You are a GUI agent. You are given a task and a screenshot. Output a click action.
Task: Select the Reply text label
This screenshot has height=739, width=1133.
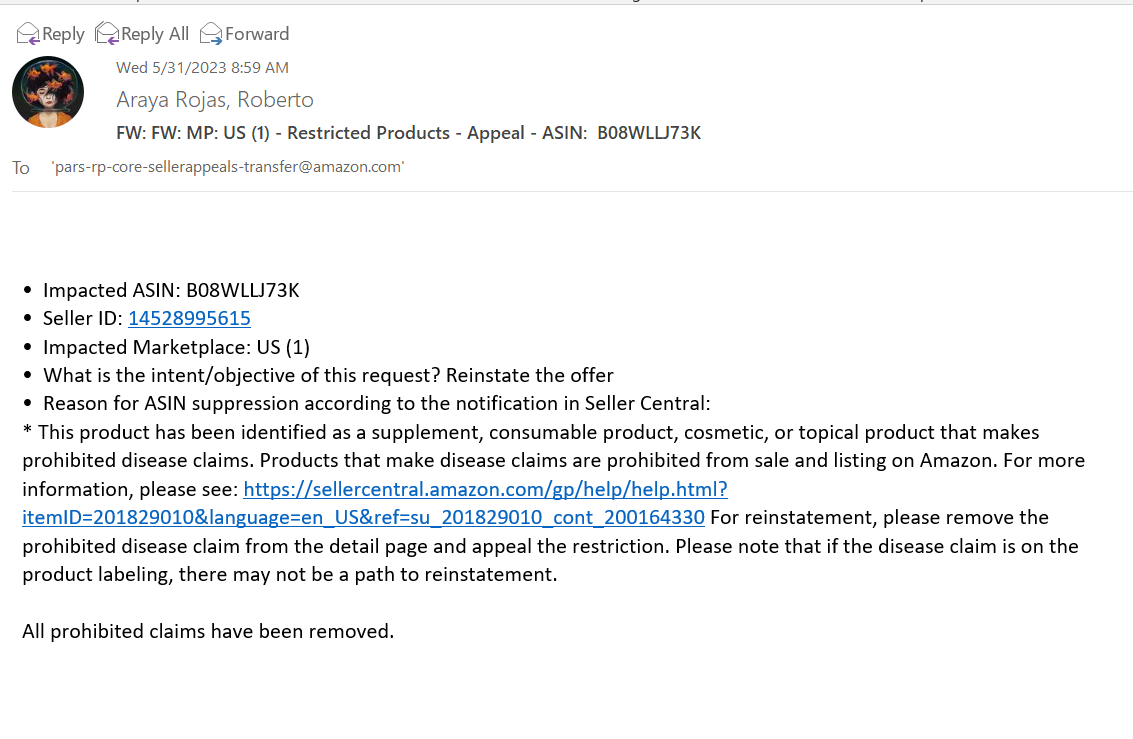coord(63,34)
